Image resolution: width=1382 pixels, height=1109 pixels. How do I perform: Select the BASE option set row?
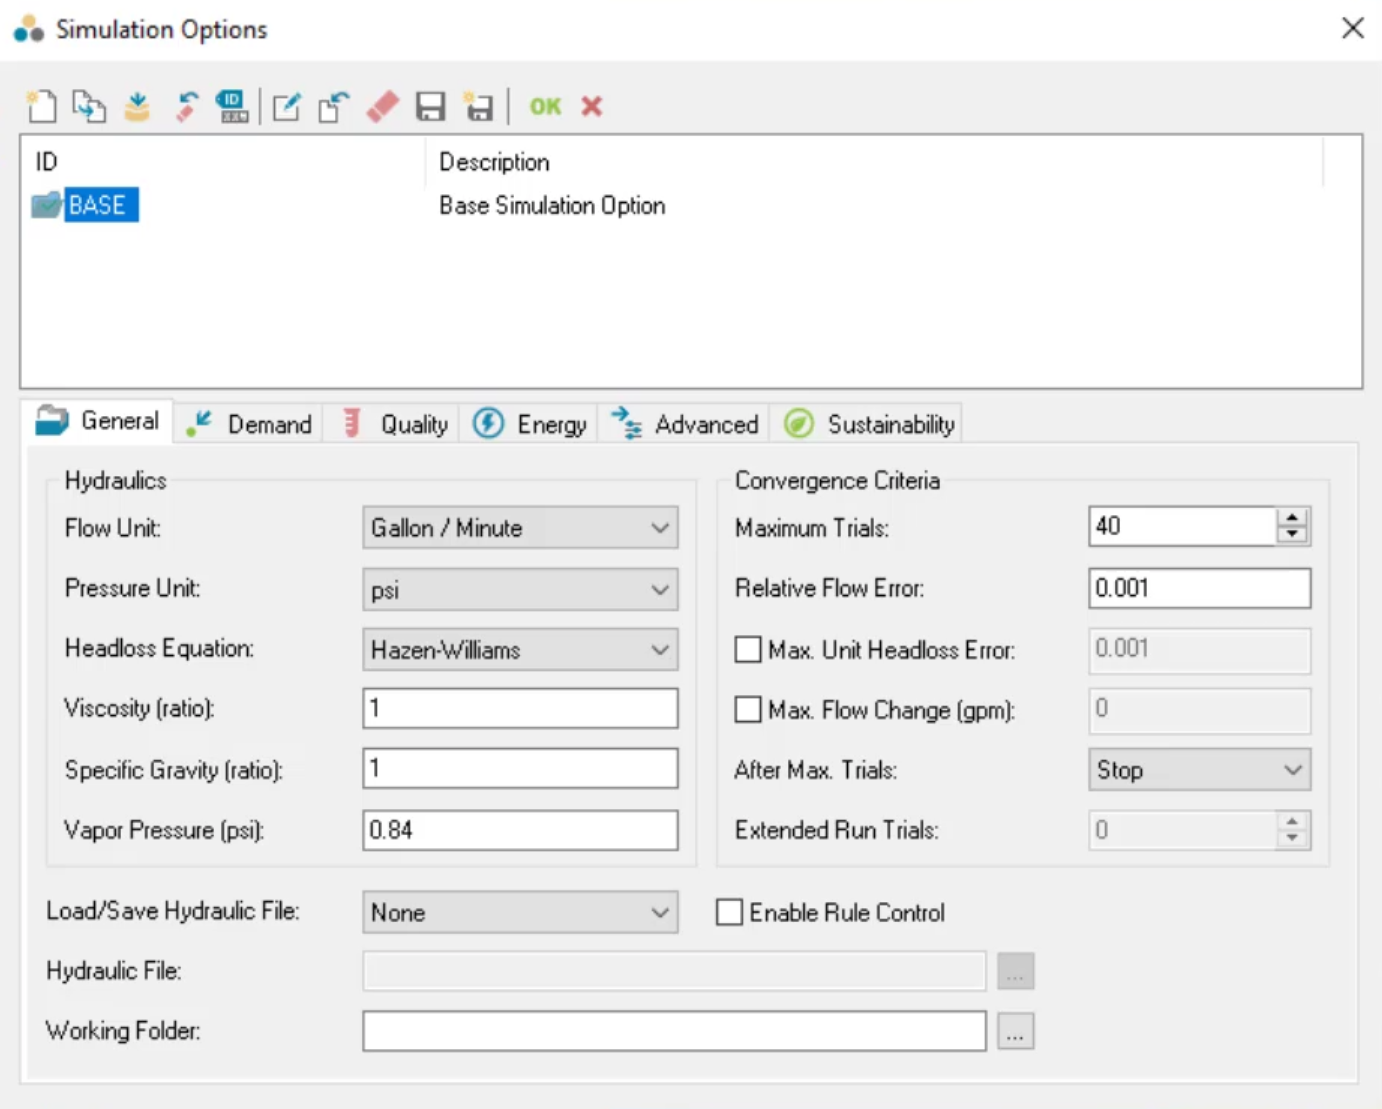[x=101, y=205]
